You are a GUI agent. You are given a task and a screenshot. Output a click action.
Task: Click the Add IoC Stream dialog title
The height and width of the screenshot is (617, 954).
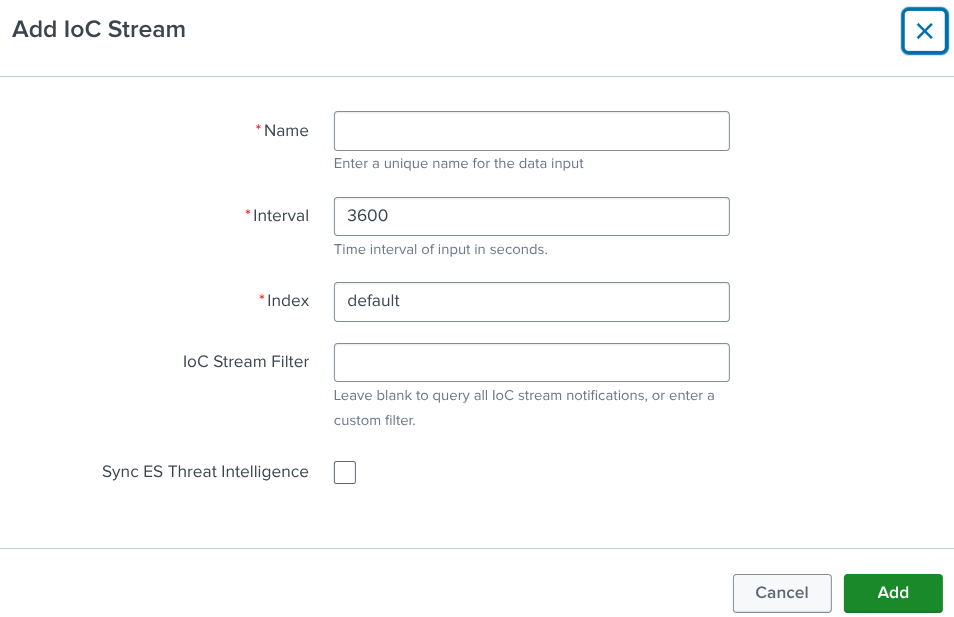pyautogui.click(x=99, y=30)
